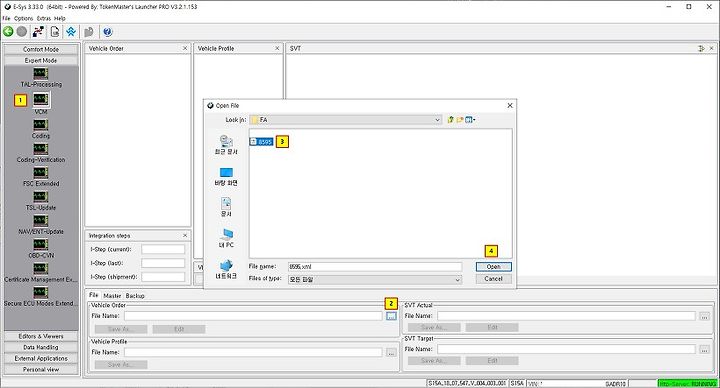The height and width of the screenshot is (388, 720).
Task: Create new folder in Open File dialog
Action: point(460,119)
